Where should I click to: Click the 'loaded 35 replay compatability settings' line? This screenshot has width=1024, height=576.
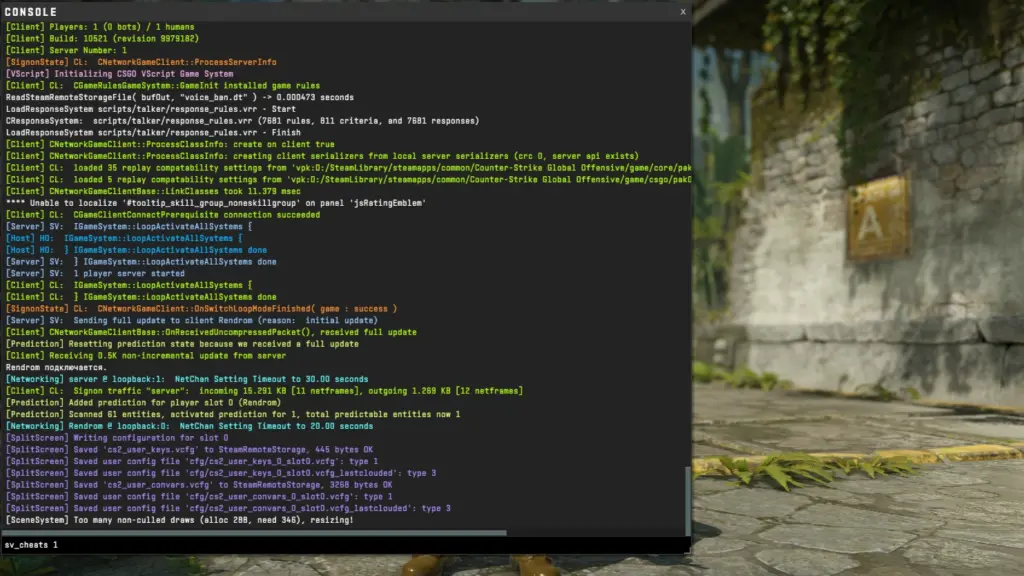coord(348,168)
